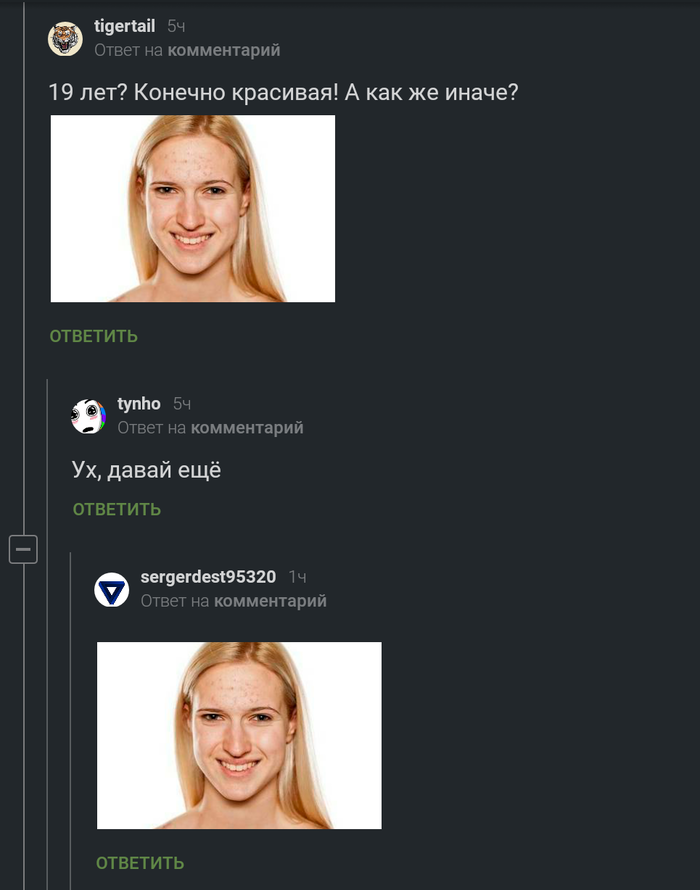Open parent комментарий link under tynho
Image resolution: width=700 pixels, height=890 pixels.
247,428
